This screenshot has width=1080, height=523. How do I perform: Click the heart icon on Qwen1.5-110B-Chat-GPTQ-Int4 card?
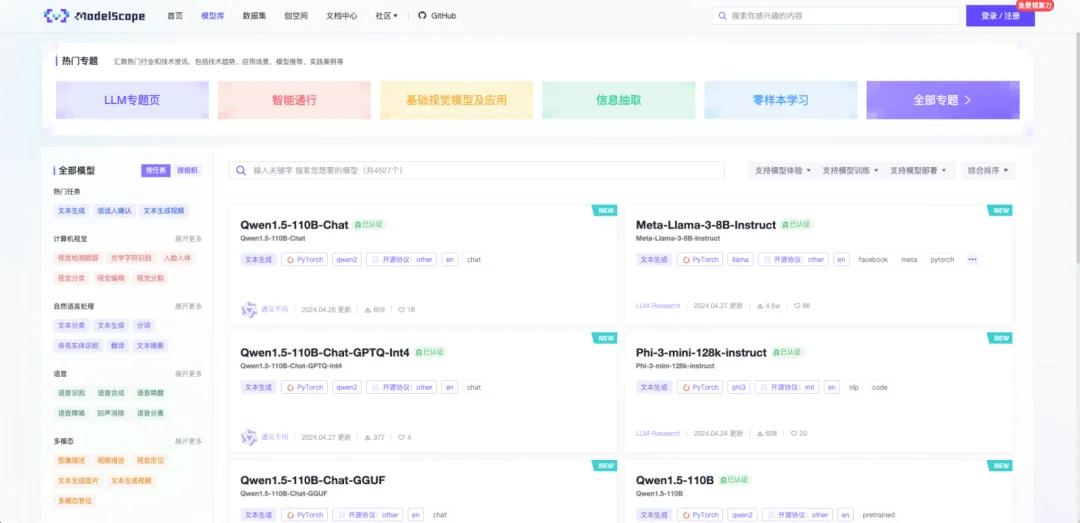(402, 438)
